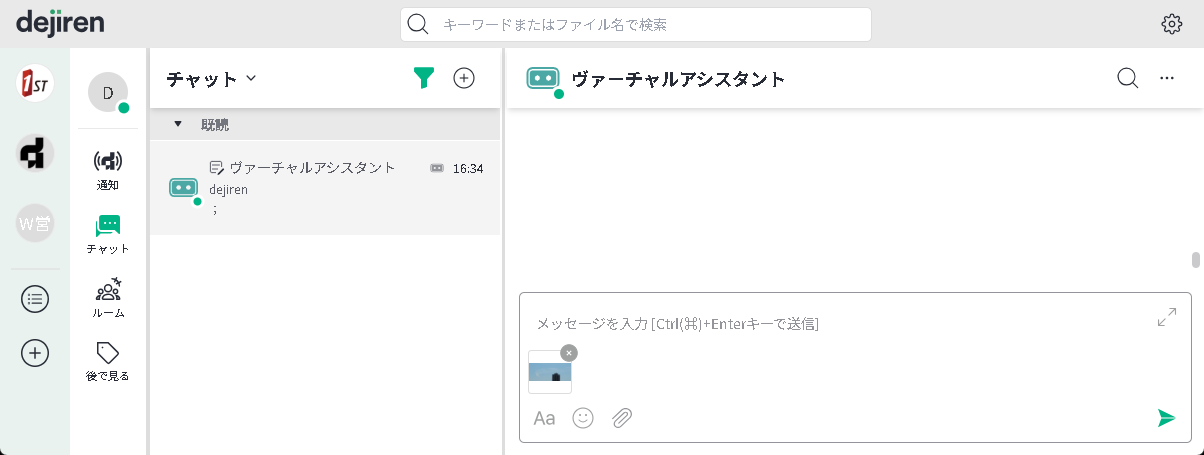Switch to the 通知 tab
This screenshot has height=455, width=1204.
click(x=108, y=168)
